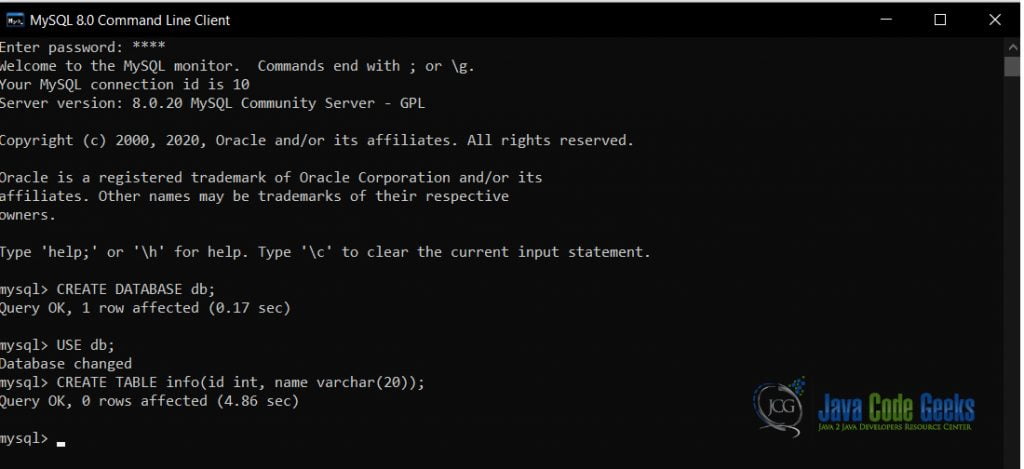Click the Server version 8.0.20 line
This screenshot has width=1024, height=469.
[x=212, y=103]
